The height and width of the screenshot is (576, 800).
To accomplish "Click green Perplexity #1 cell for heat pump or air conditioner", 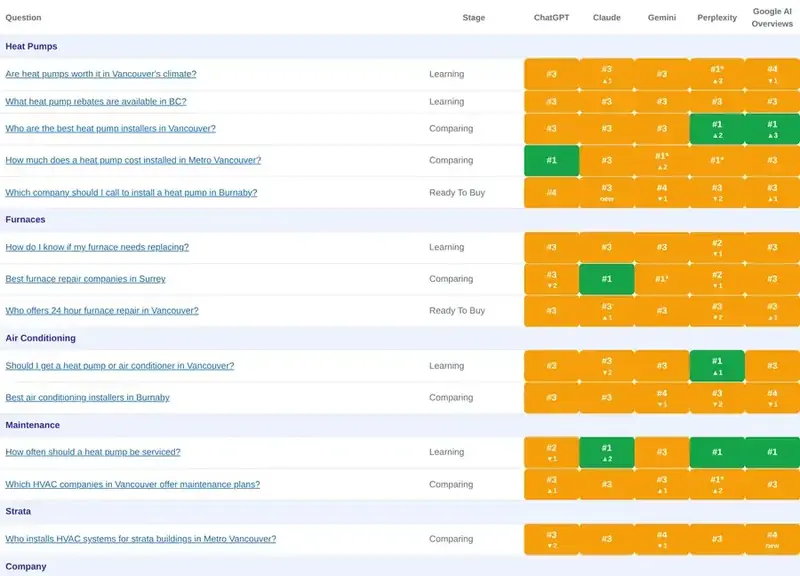I will [717, 366].
